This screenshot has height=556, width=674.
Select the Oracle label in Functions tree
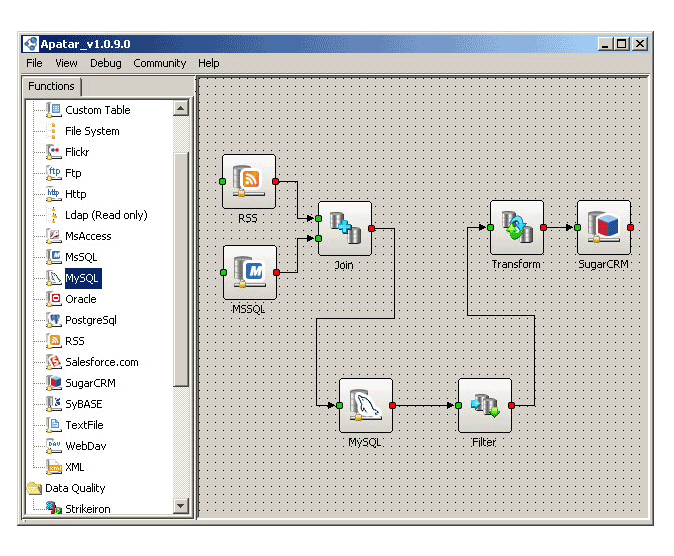81,299
